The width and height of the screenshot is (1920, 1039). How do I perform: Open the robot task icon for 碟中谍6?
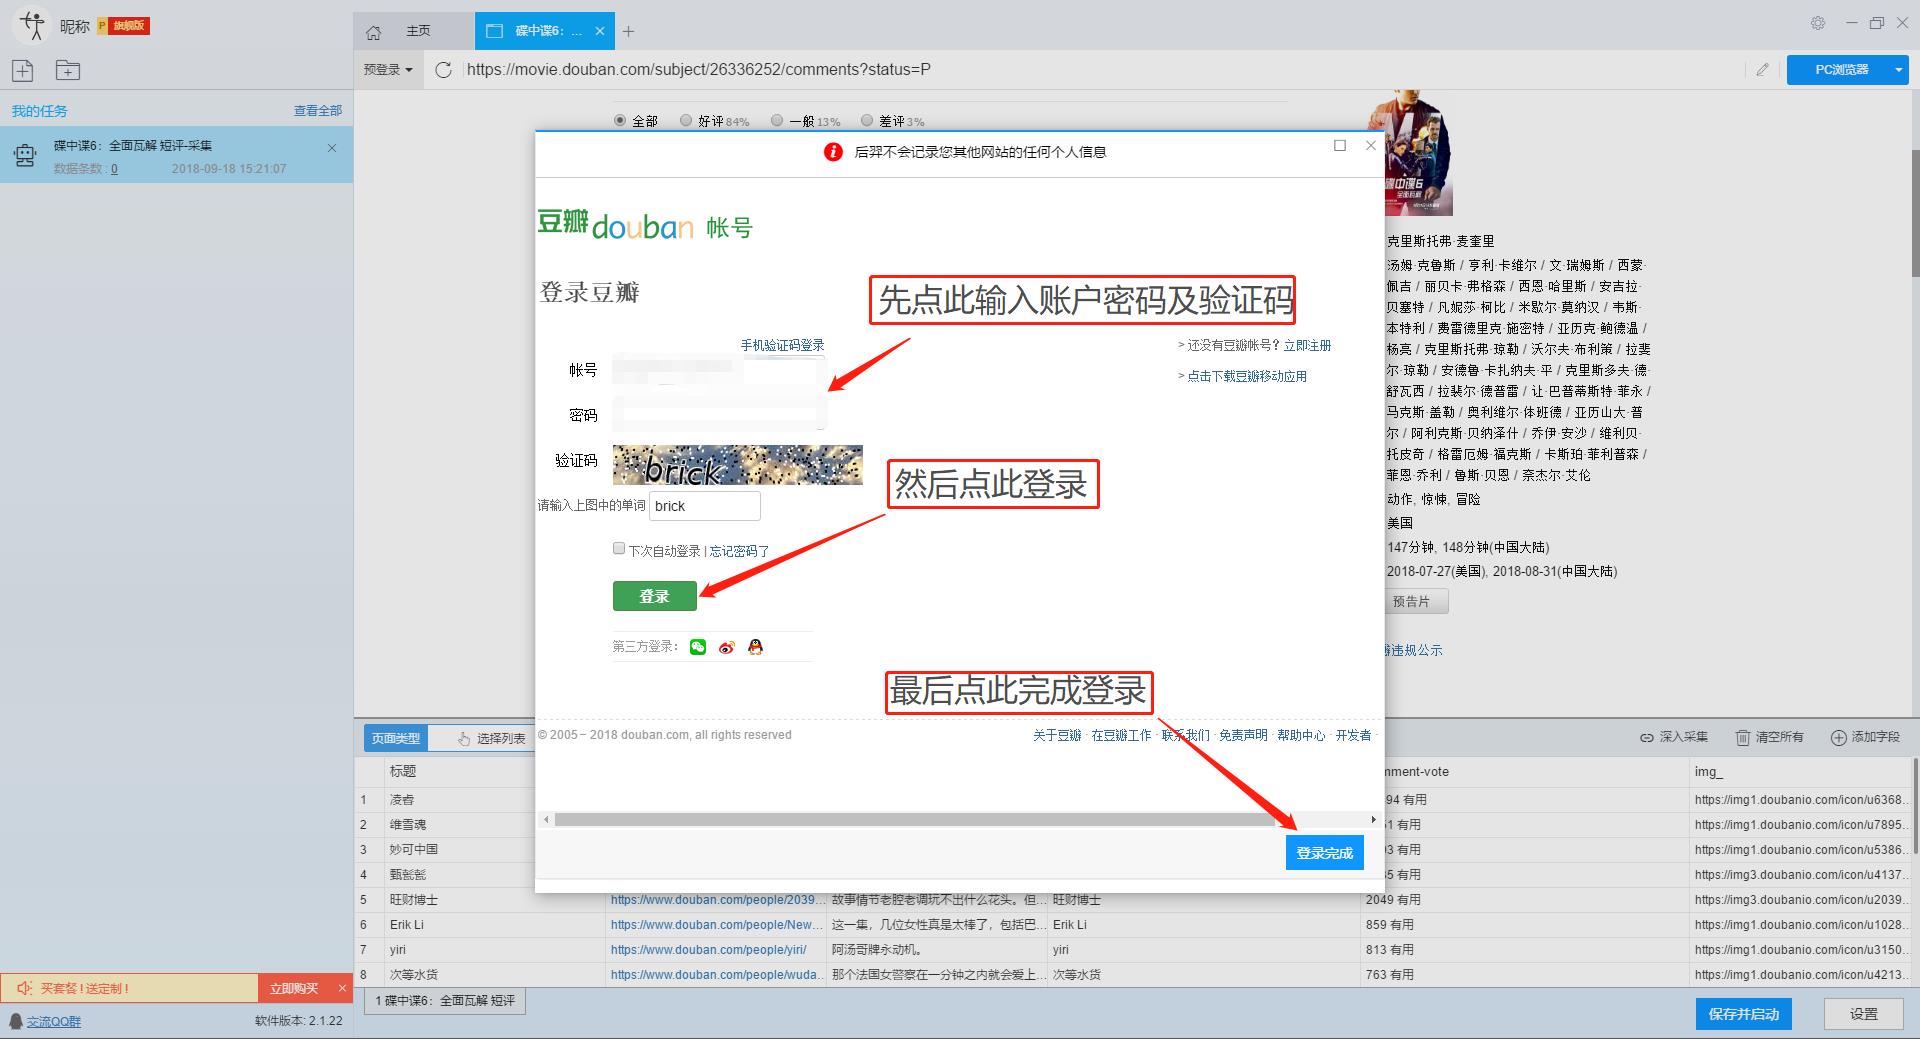(x=25, y=155)
